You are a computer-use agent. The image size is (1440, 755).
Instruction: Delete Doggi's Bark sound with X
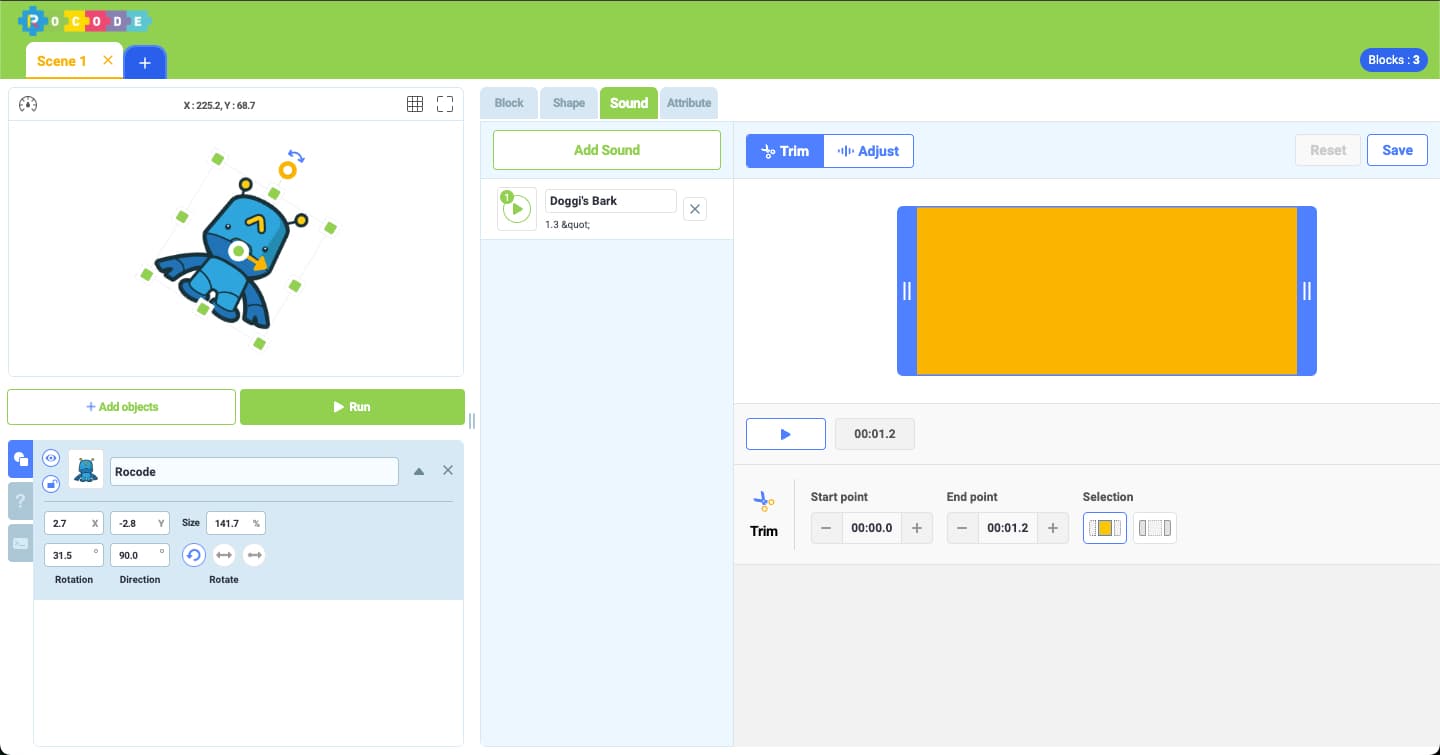[695, 209]
